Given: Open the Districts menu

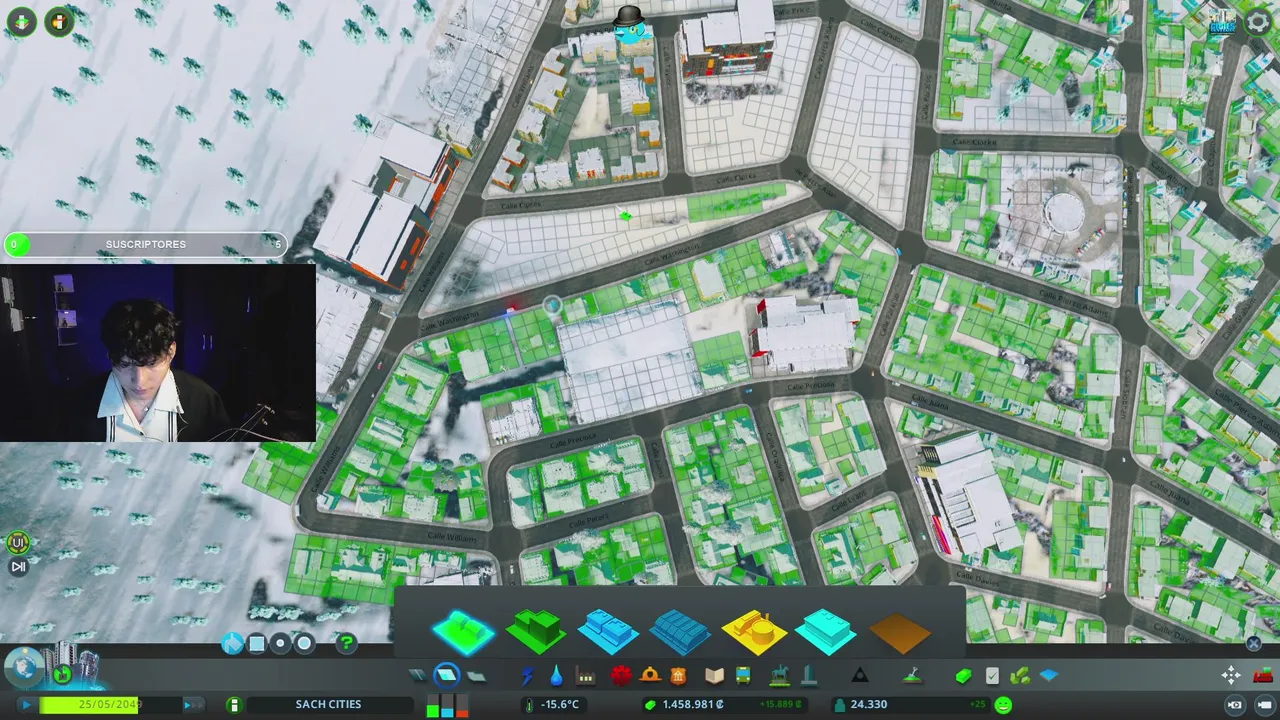Looking at the screenshot, I should tap(477, 677).
